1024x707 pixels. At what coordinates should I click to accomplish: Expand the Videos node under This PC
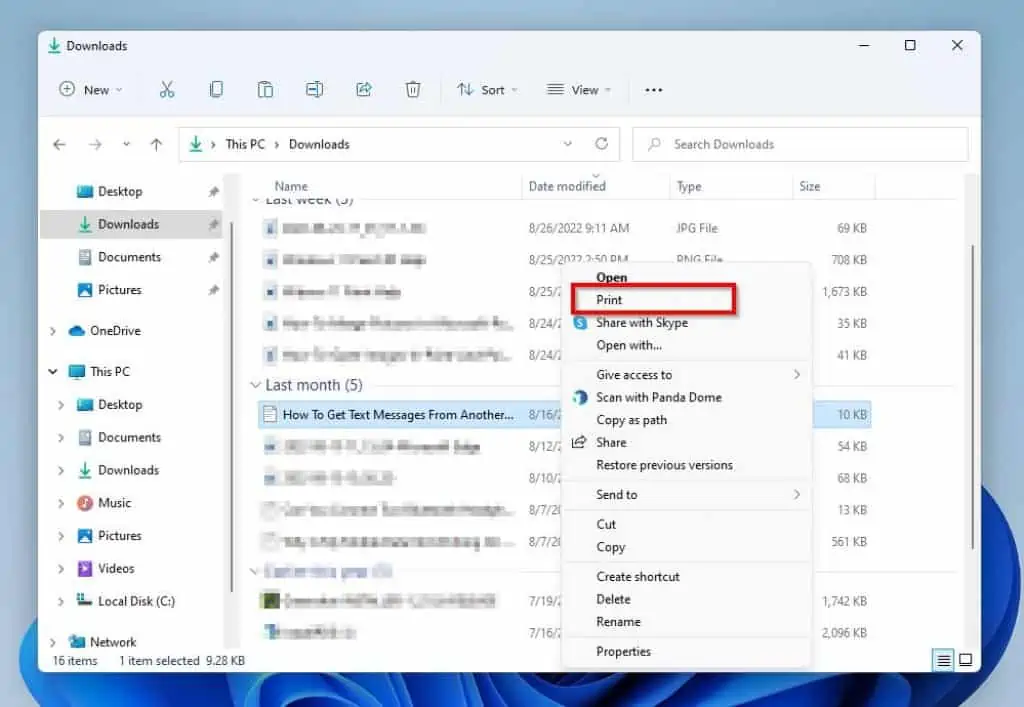[61, 569]
